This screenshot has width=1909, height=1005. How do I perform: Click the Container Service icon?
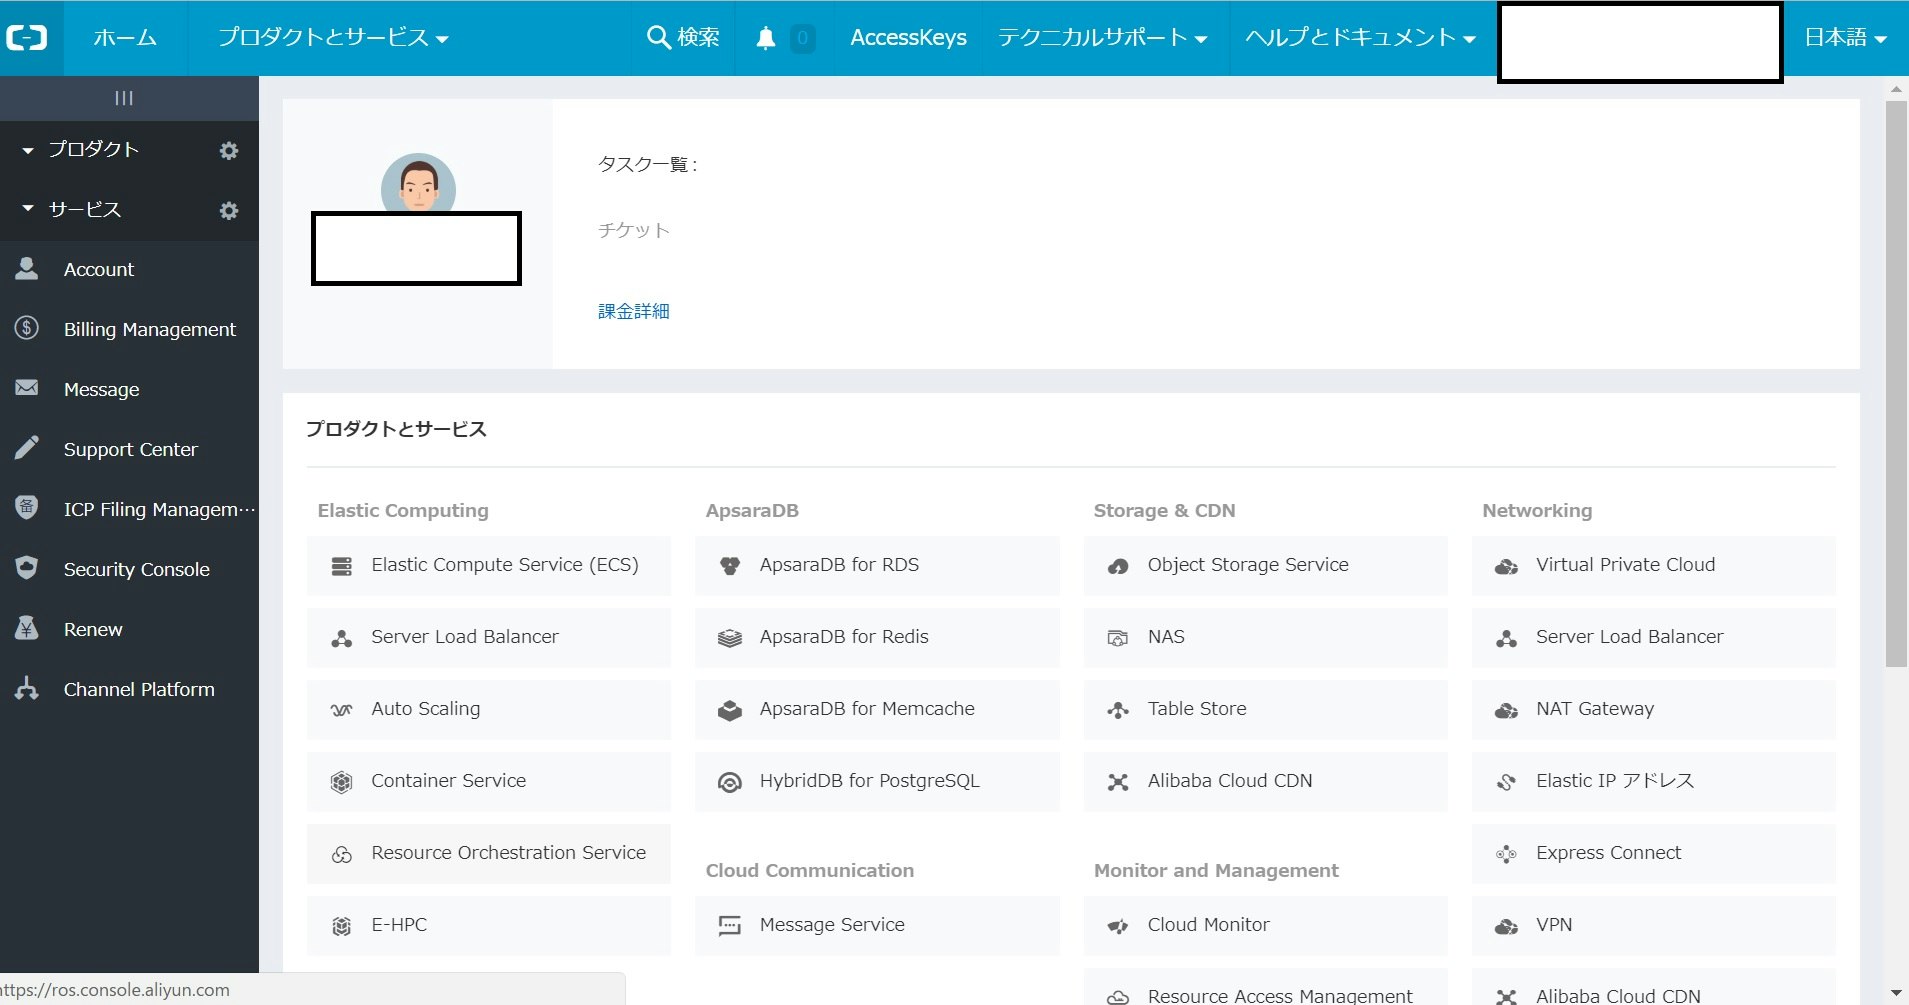342,782
